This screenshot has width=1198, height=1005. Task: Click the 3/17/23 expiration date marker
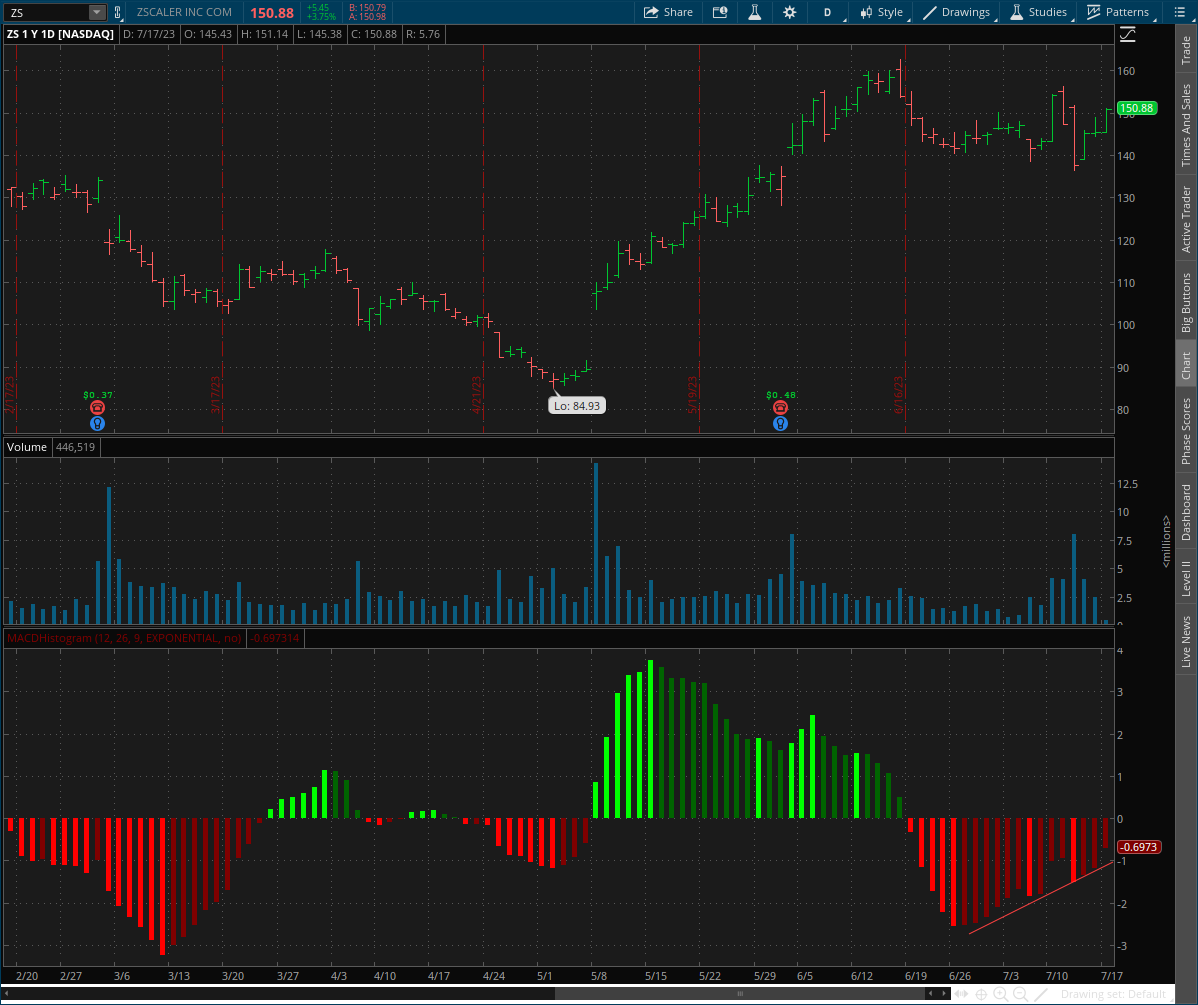(x=215, y=395)
